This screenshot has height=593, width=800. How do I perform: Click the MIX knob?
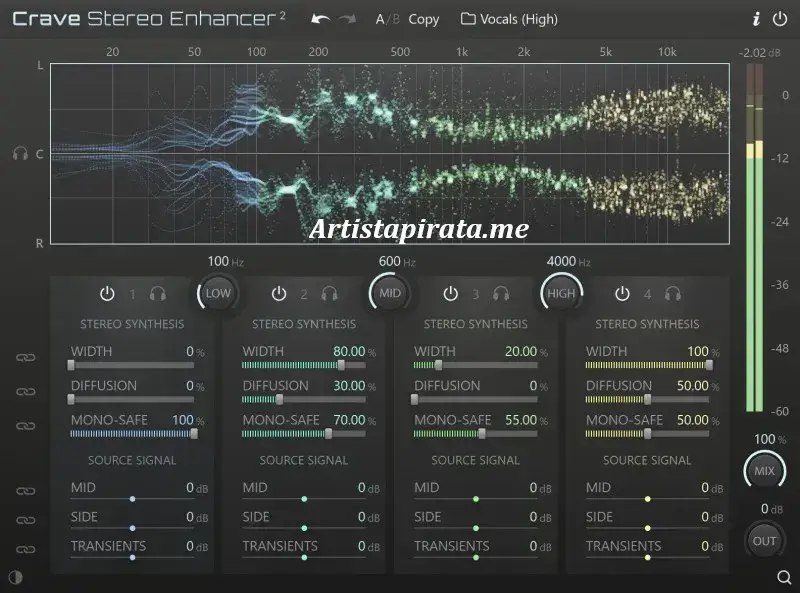[764, 471]
